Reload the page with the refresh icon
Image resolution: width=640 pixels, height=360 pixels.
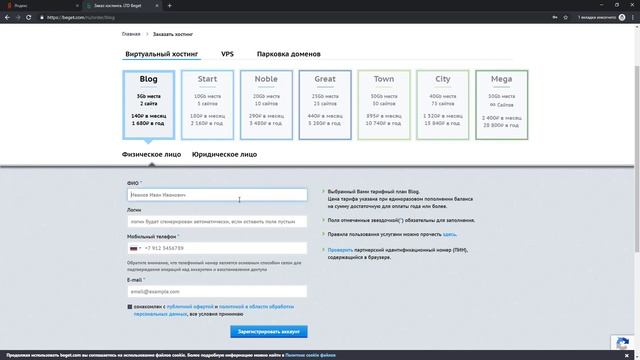click(x=29, y=18)
